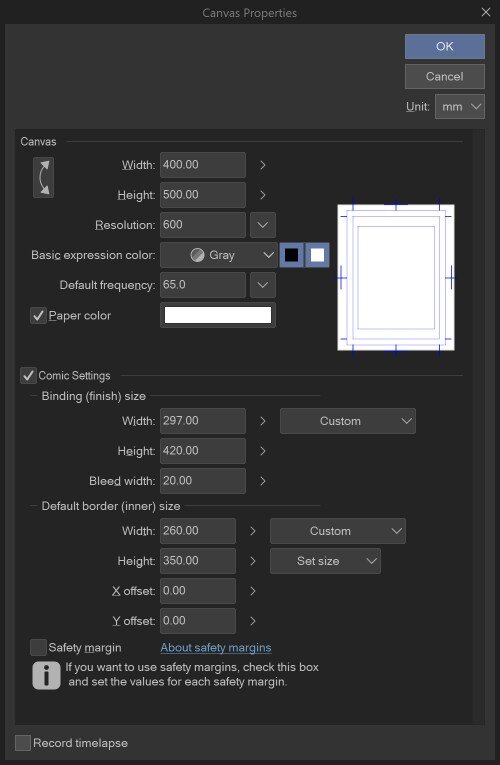
Task: Confirm with the OK button
Action: [x=445, y=46]
